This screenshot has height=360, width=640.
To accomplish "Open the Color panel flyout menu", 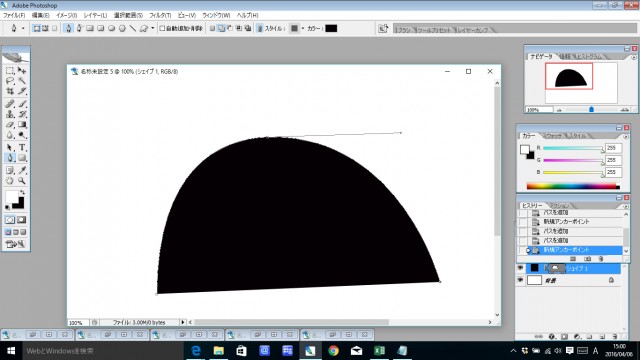I will [626, 137].
